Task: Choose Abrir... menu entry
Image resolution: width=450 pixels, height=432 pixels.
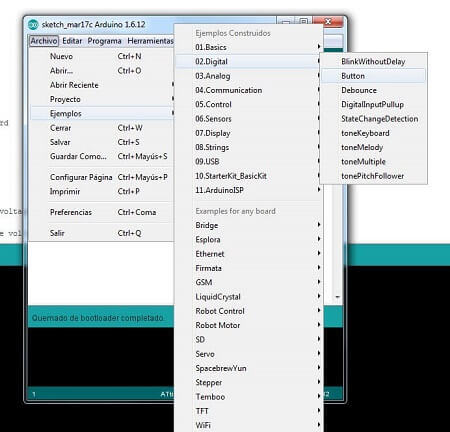Action: (x=102, y=71)
